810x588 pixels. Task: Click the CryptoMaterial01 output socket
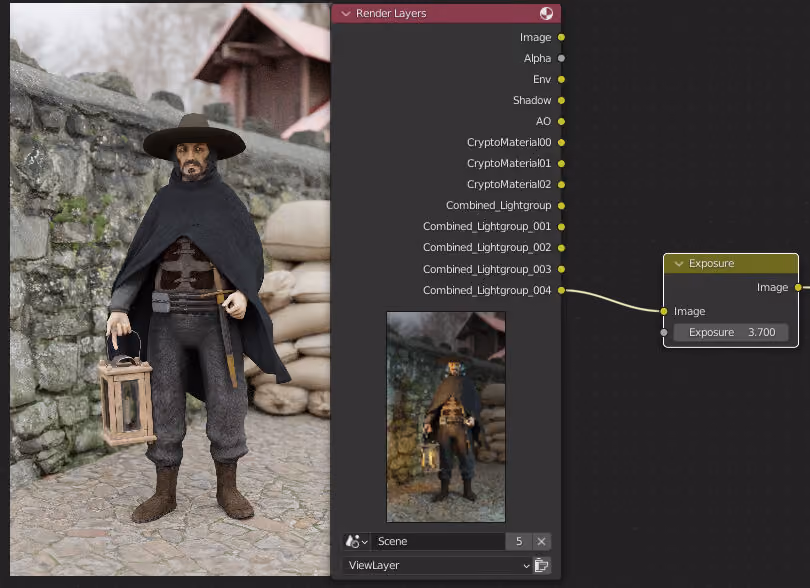point(562,163)
